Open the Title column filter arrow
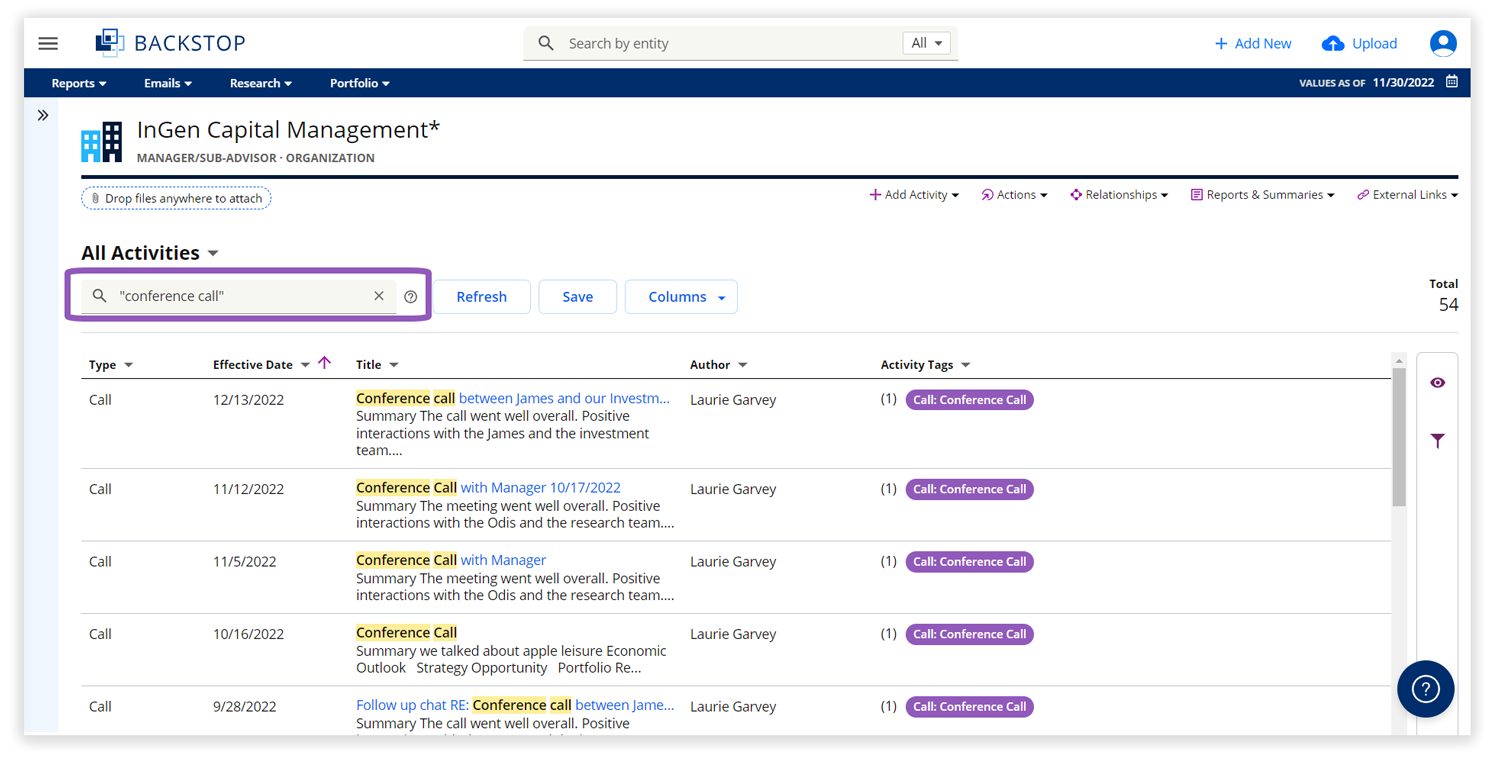1500x763 pixels. tap(393, 365)
